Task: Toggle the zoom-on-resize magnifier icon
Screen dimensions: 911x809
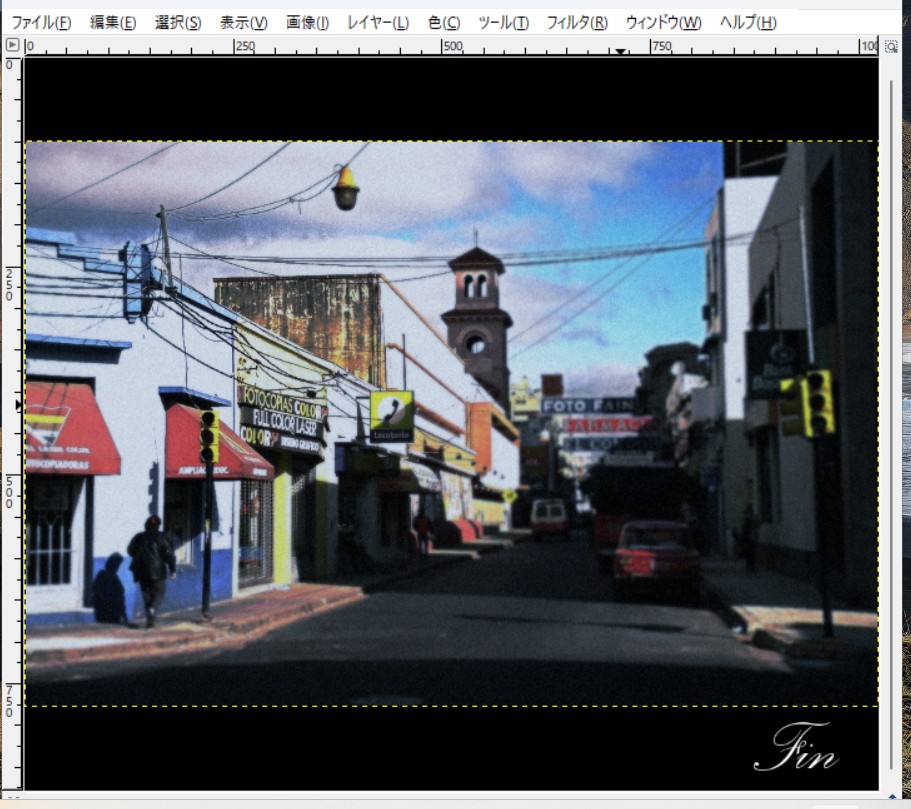Action: (x=890, y=45)
